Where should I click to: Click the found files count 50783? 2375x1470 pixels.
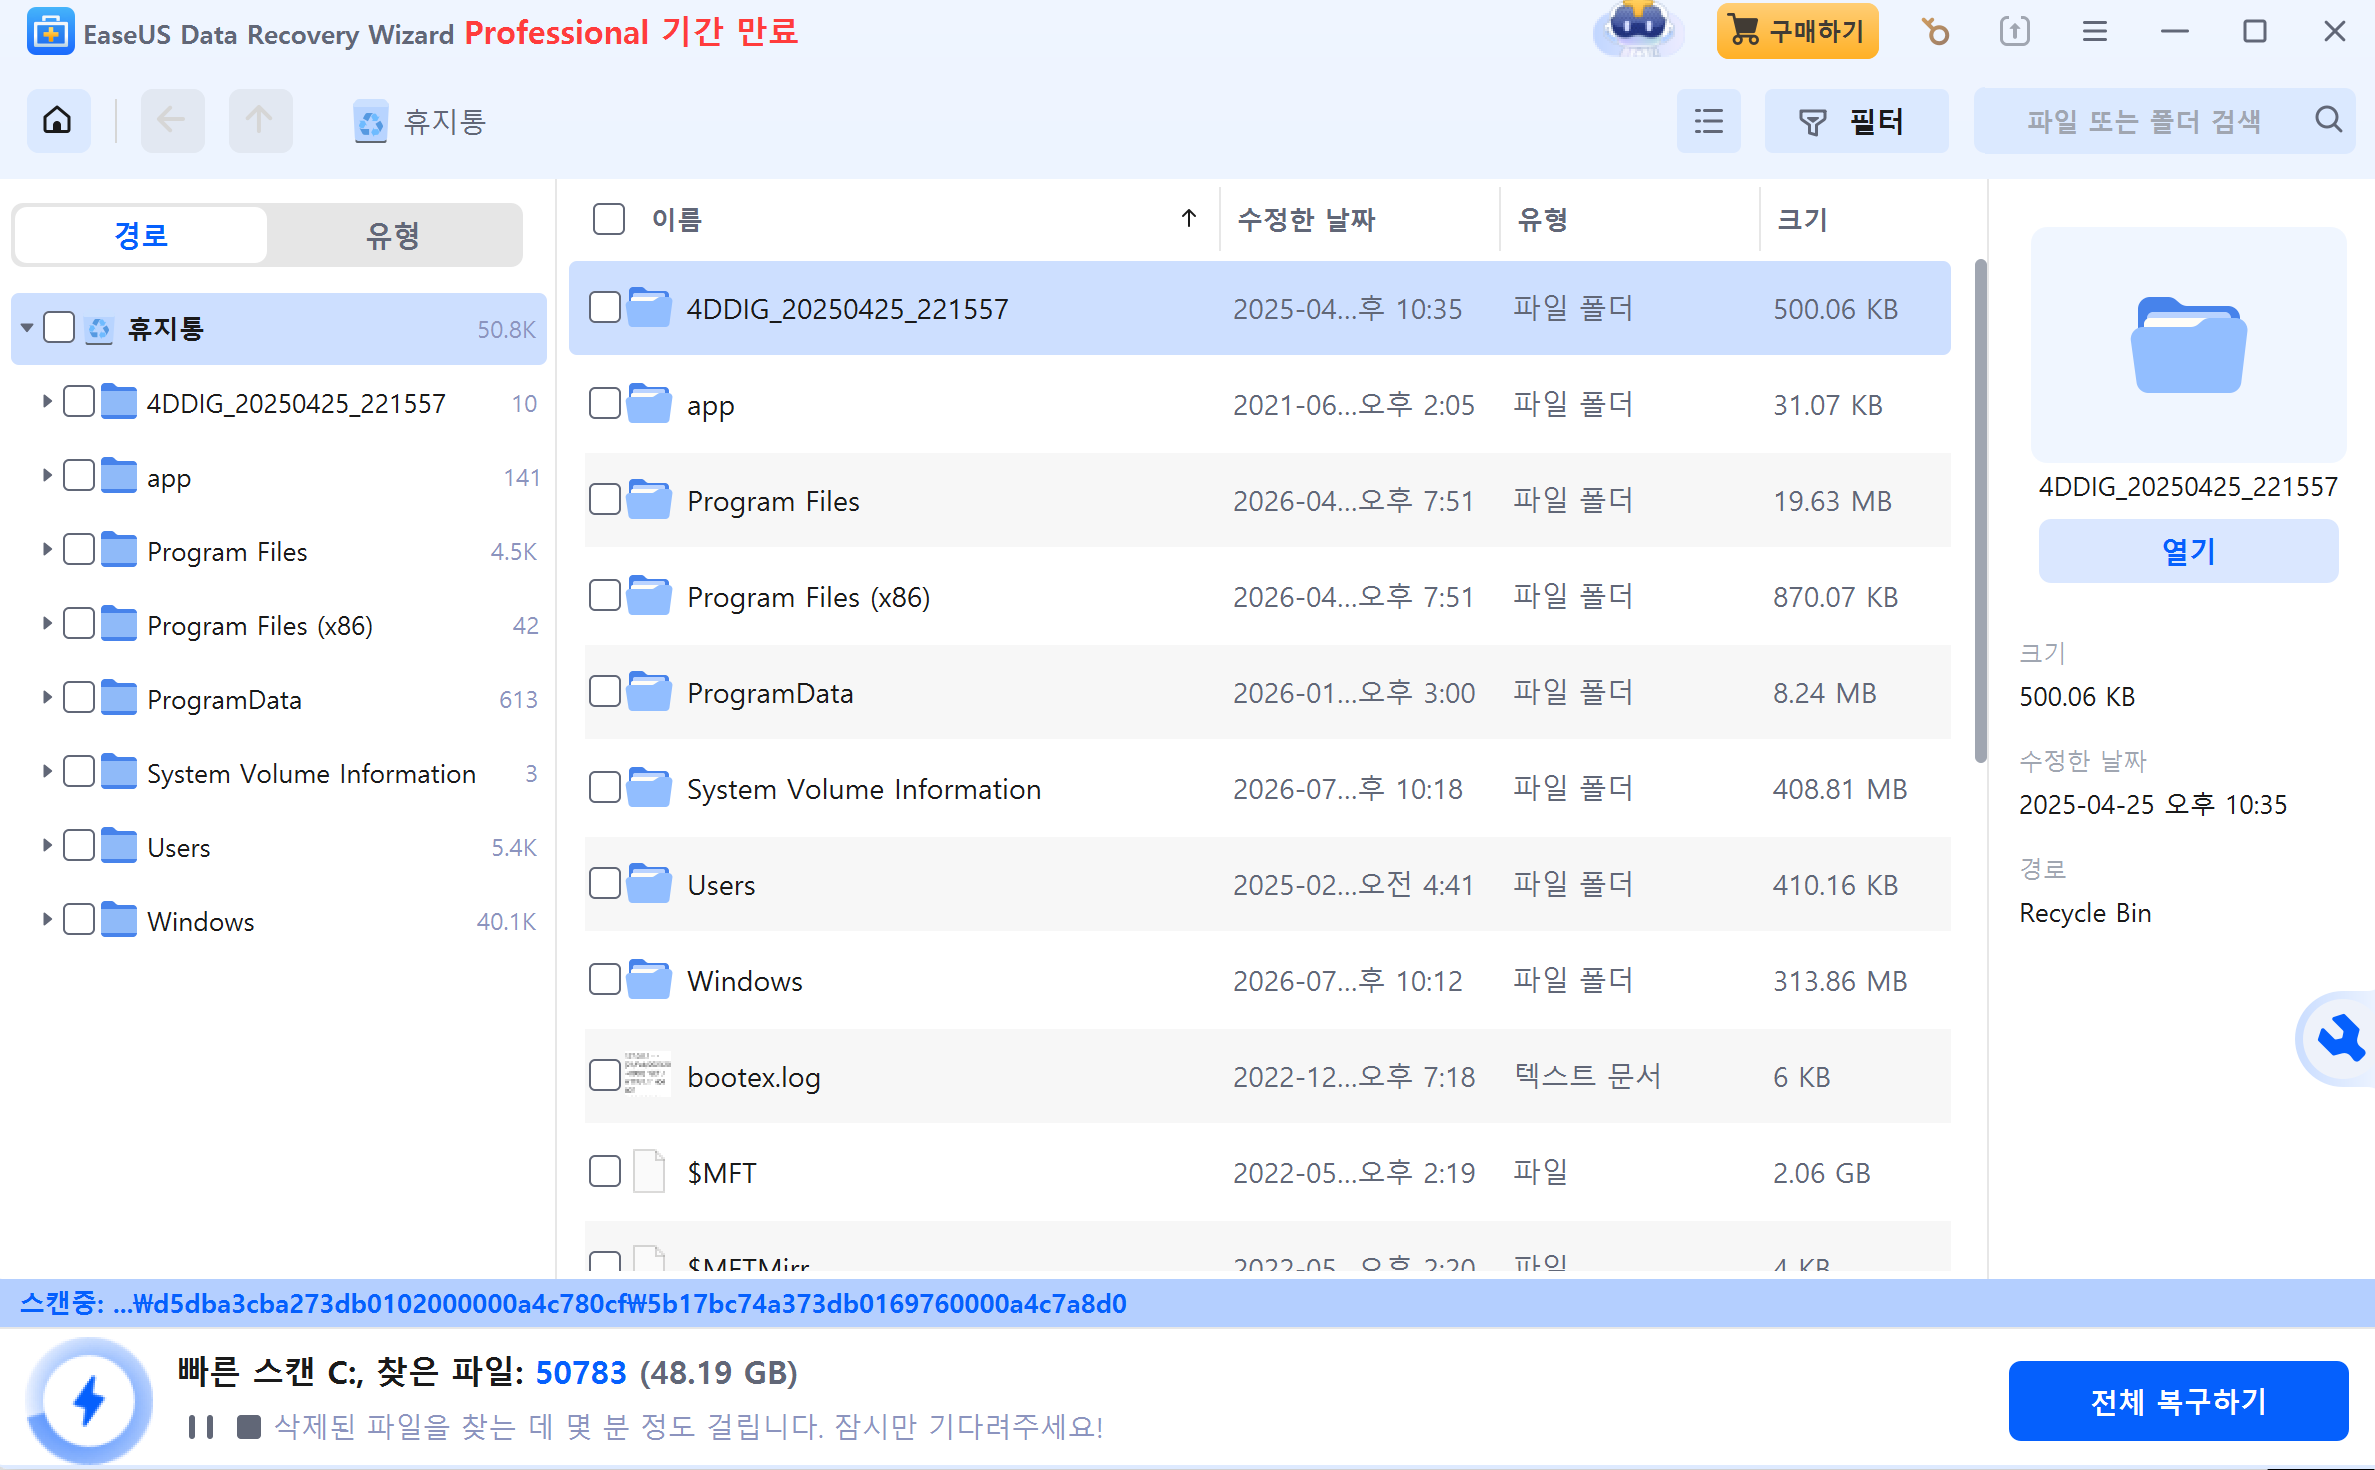581,1373
